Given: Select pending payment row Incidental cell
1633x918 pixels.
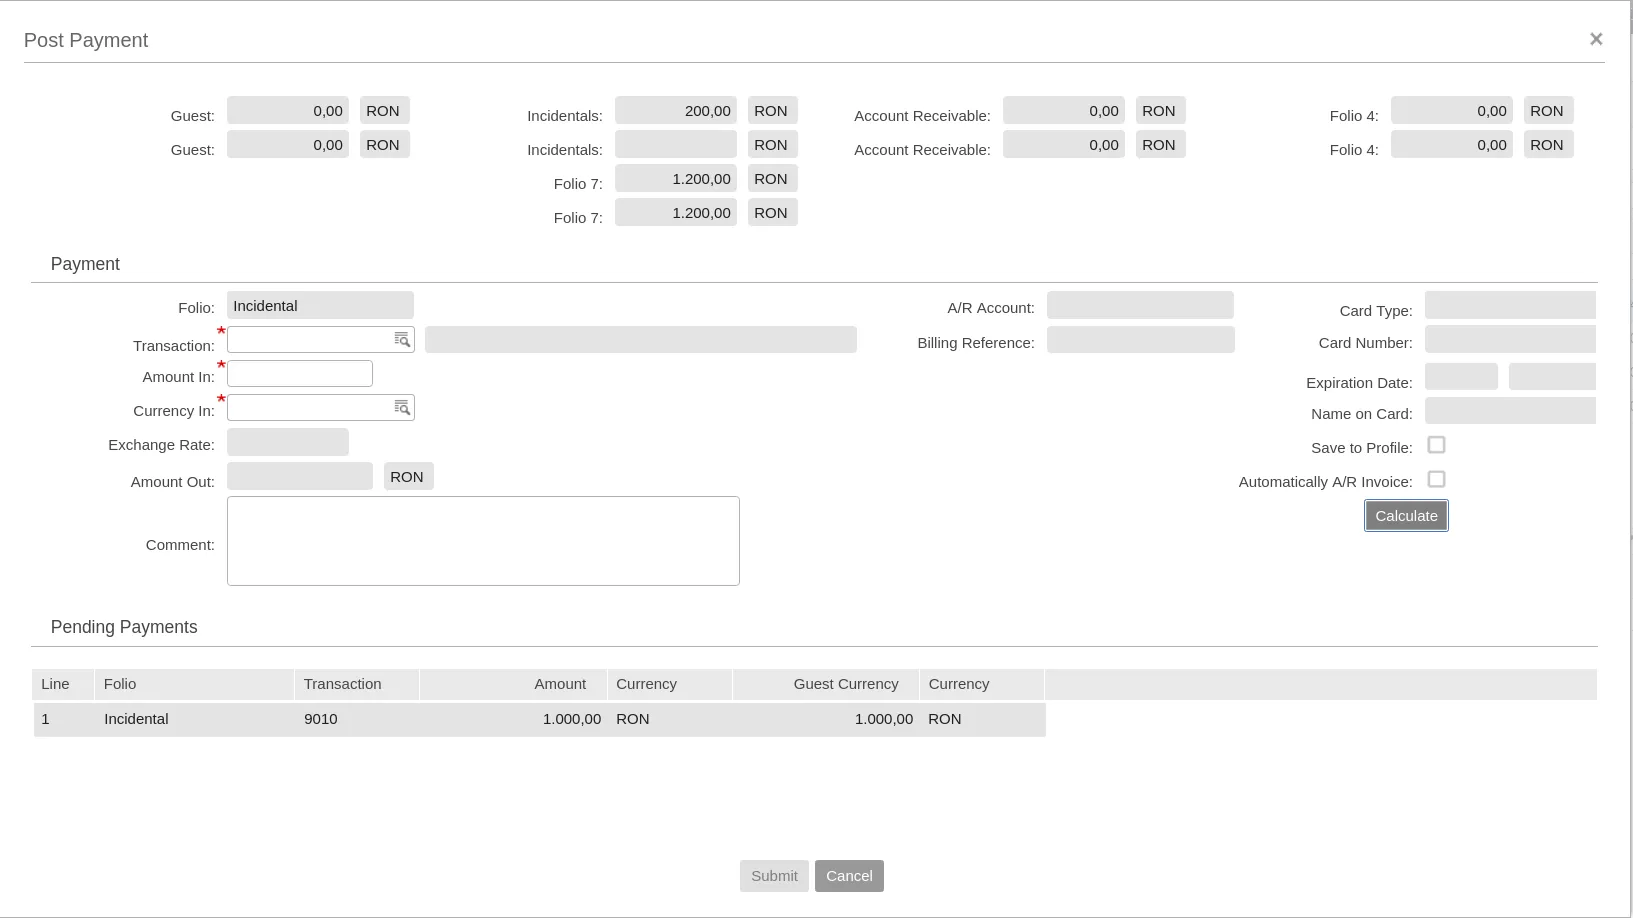Looking at the screenshot, I should click(194, 719).
